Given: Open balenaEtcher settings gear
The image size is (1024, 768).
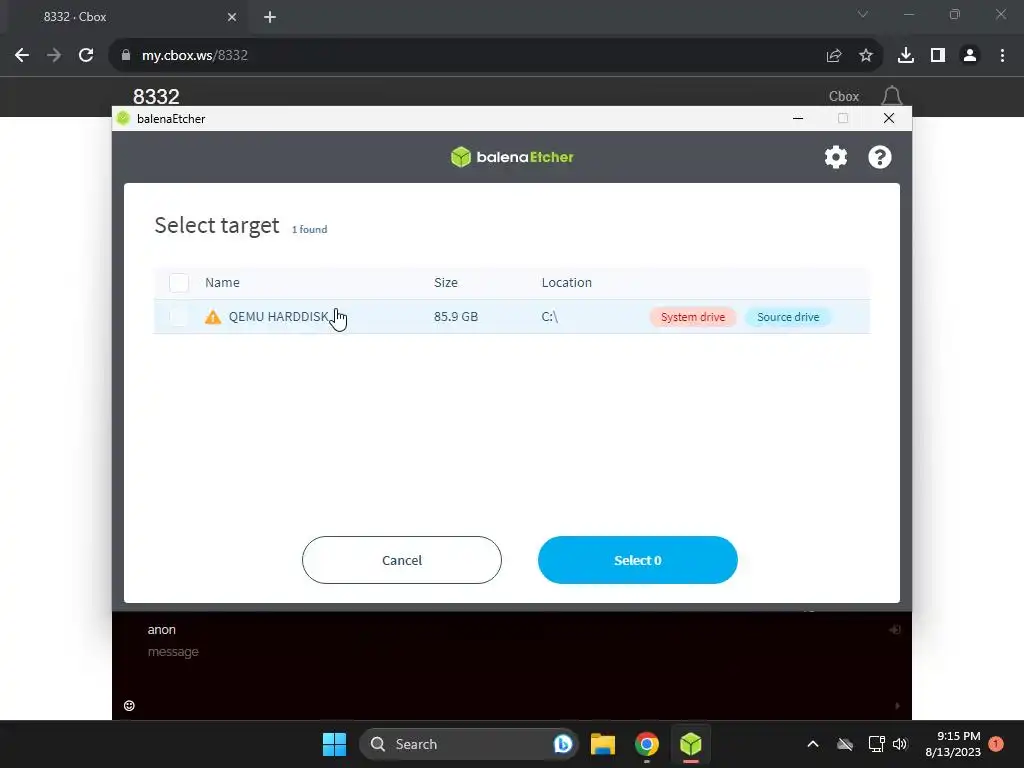Looking at the screenshot, I should [835, 157].
